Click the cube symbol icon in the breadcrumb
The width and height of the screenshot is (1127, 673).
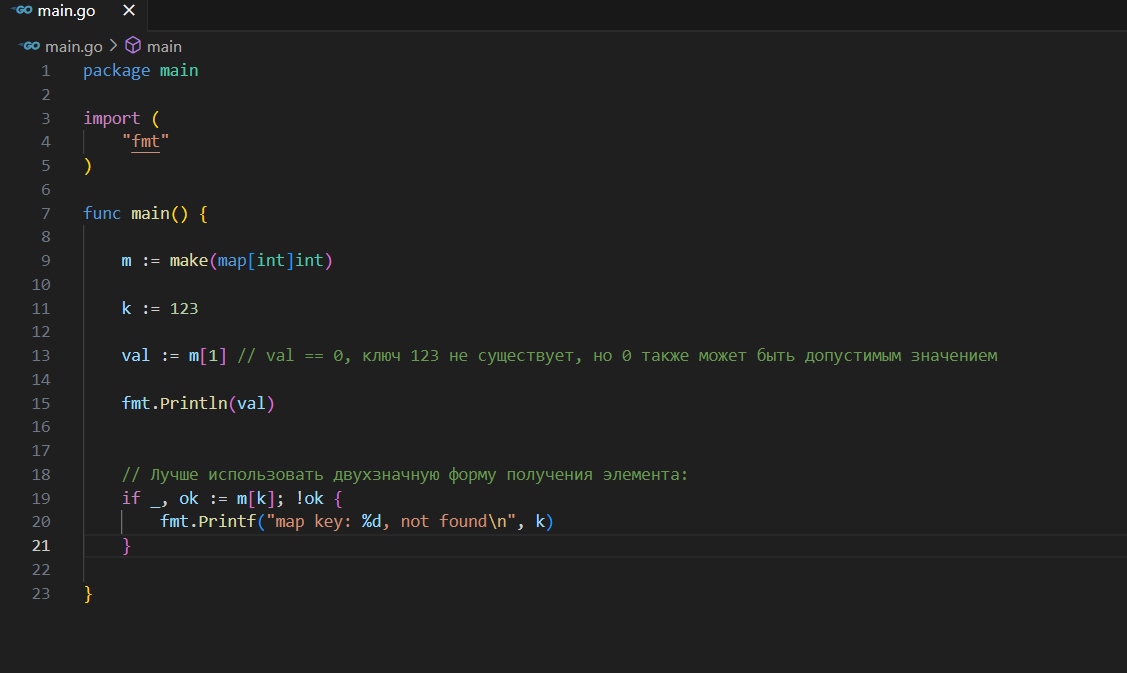pyautogui.click(x=133, y=46)
